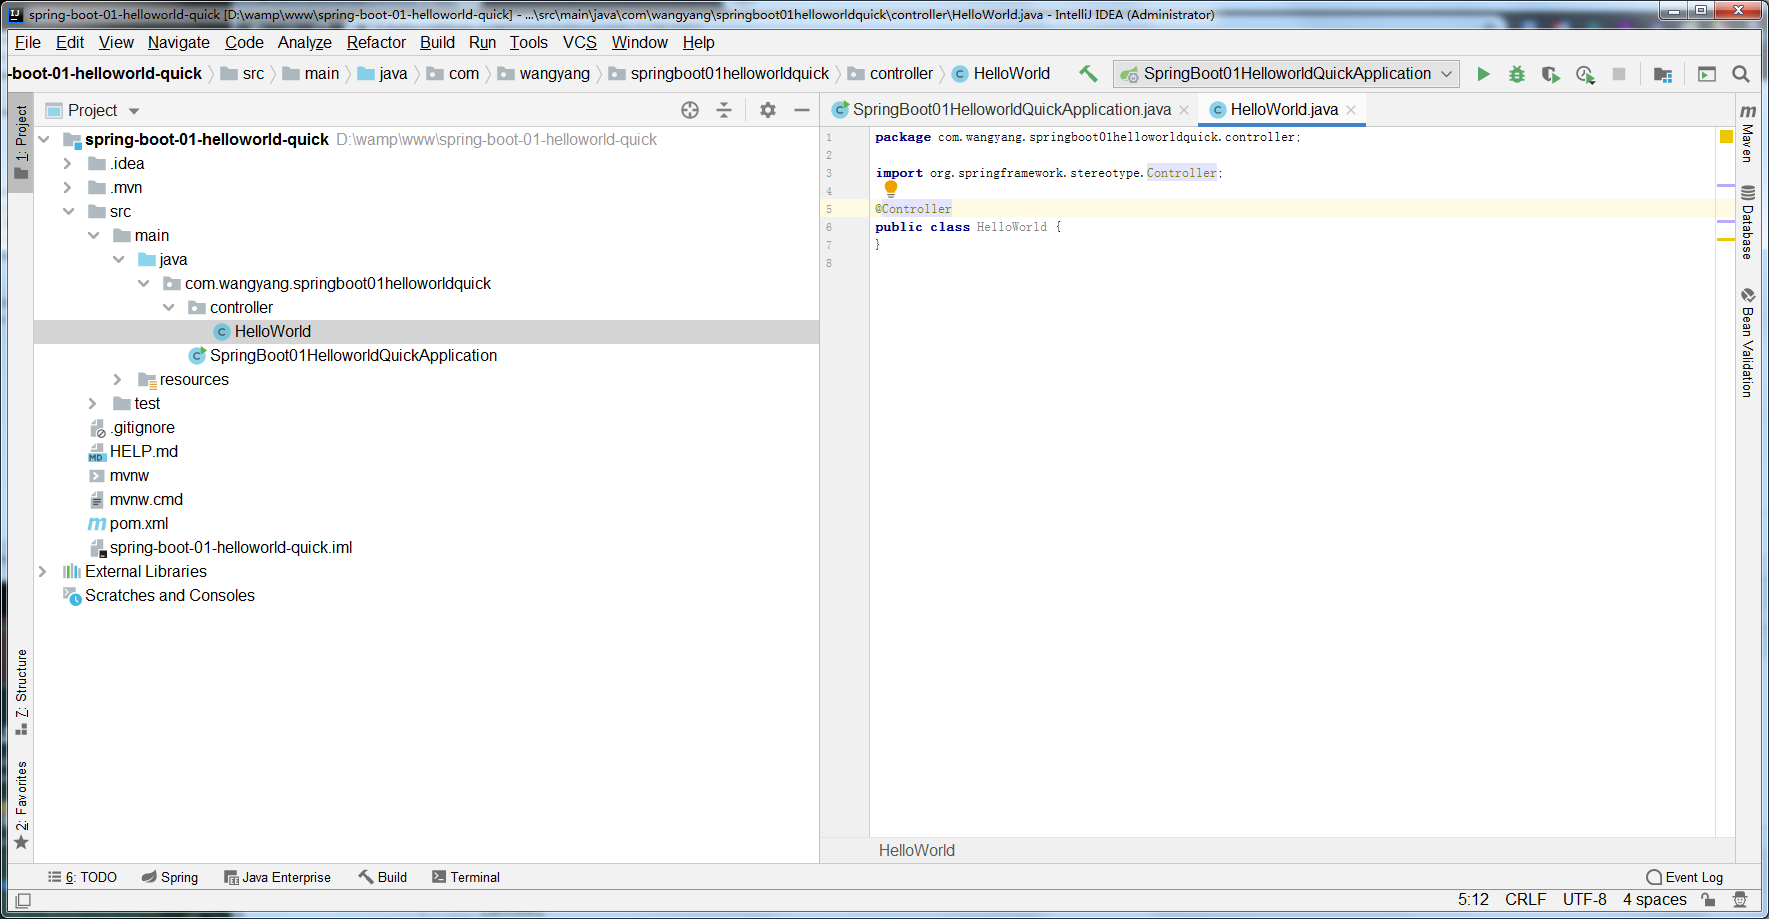Toggle the Terminal tool window
The width and height of the screenshot is (1769, 919).
(466, 877)
